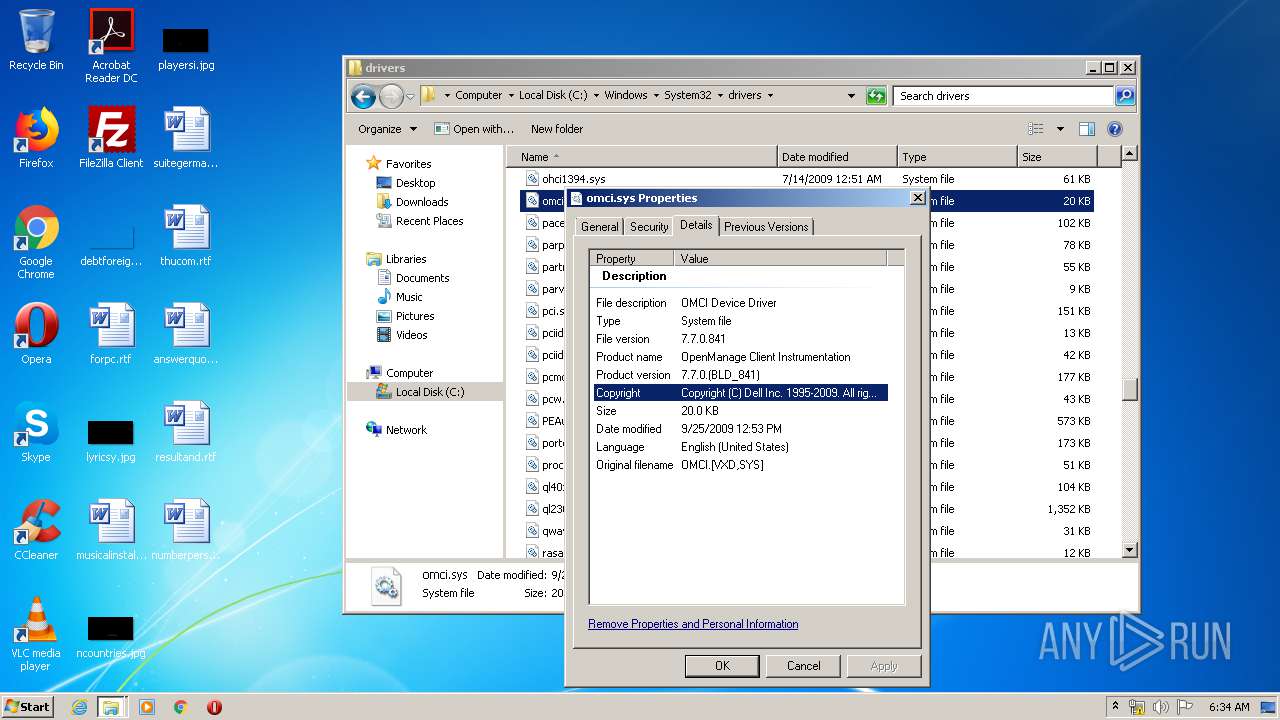
Task: Select Desktop under Favorites
Action: click(415, 183)
